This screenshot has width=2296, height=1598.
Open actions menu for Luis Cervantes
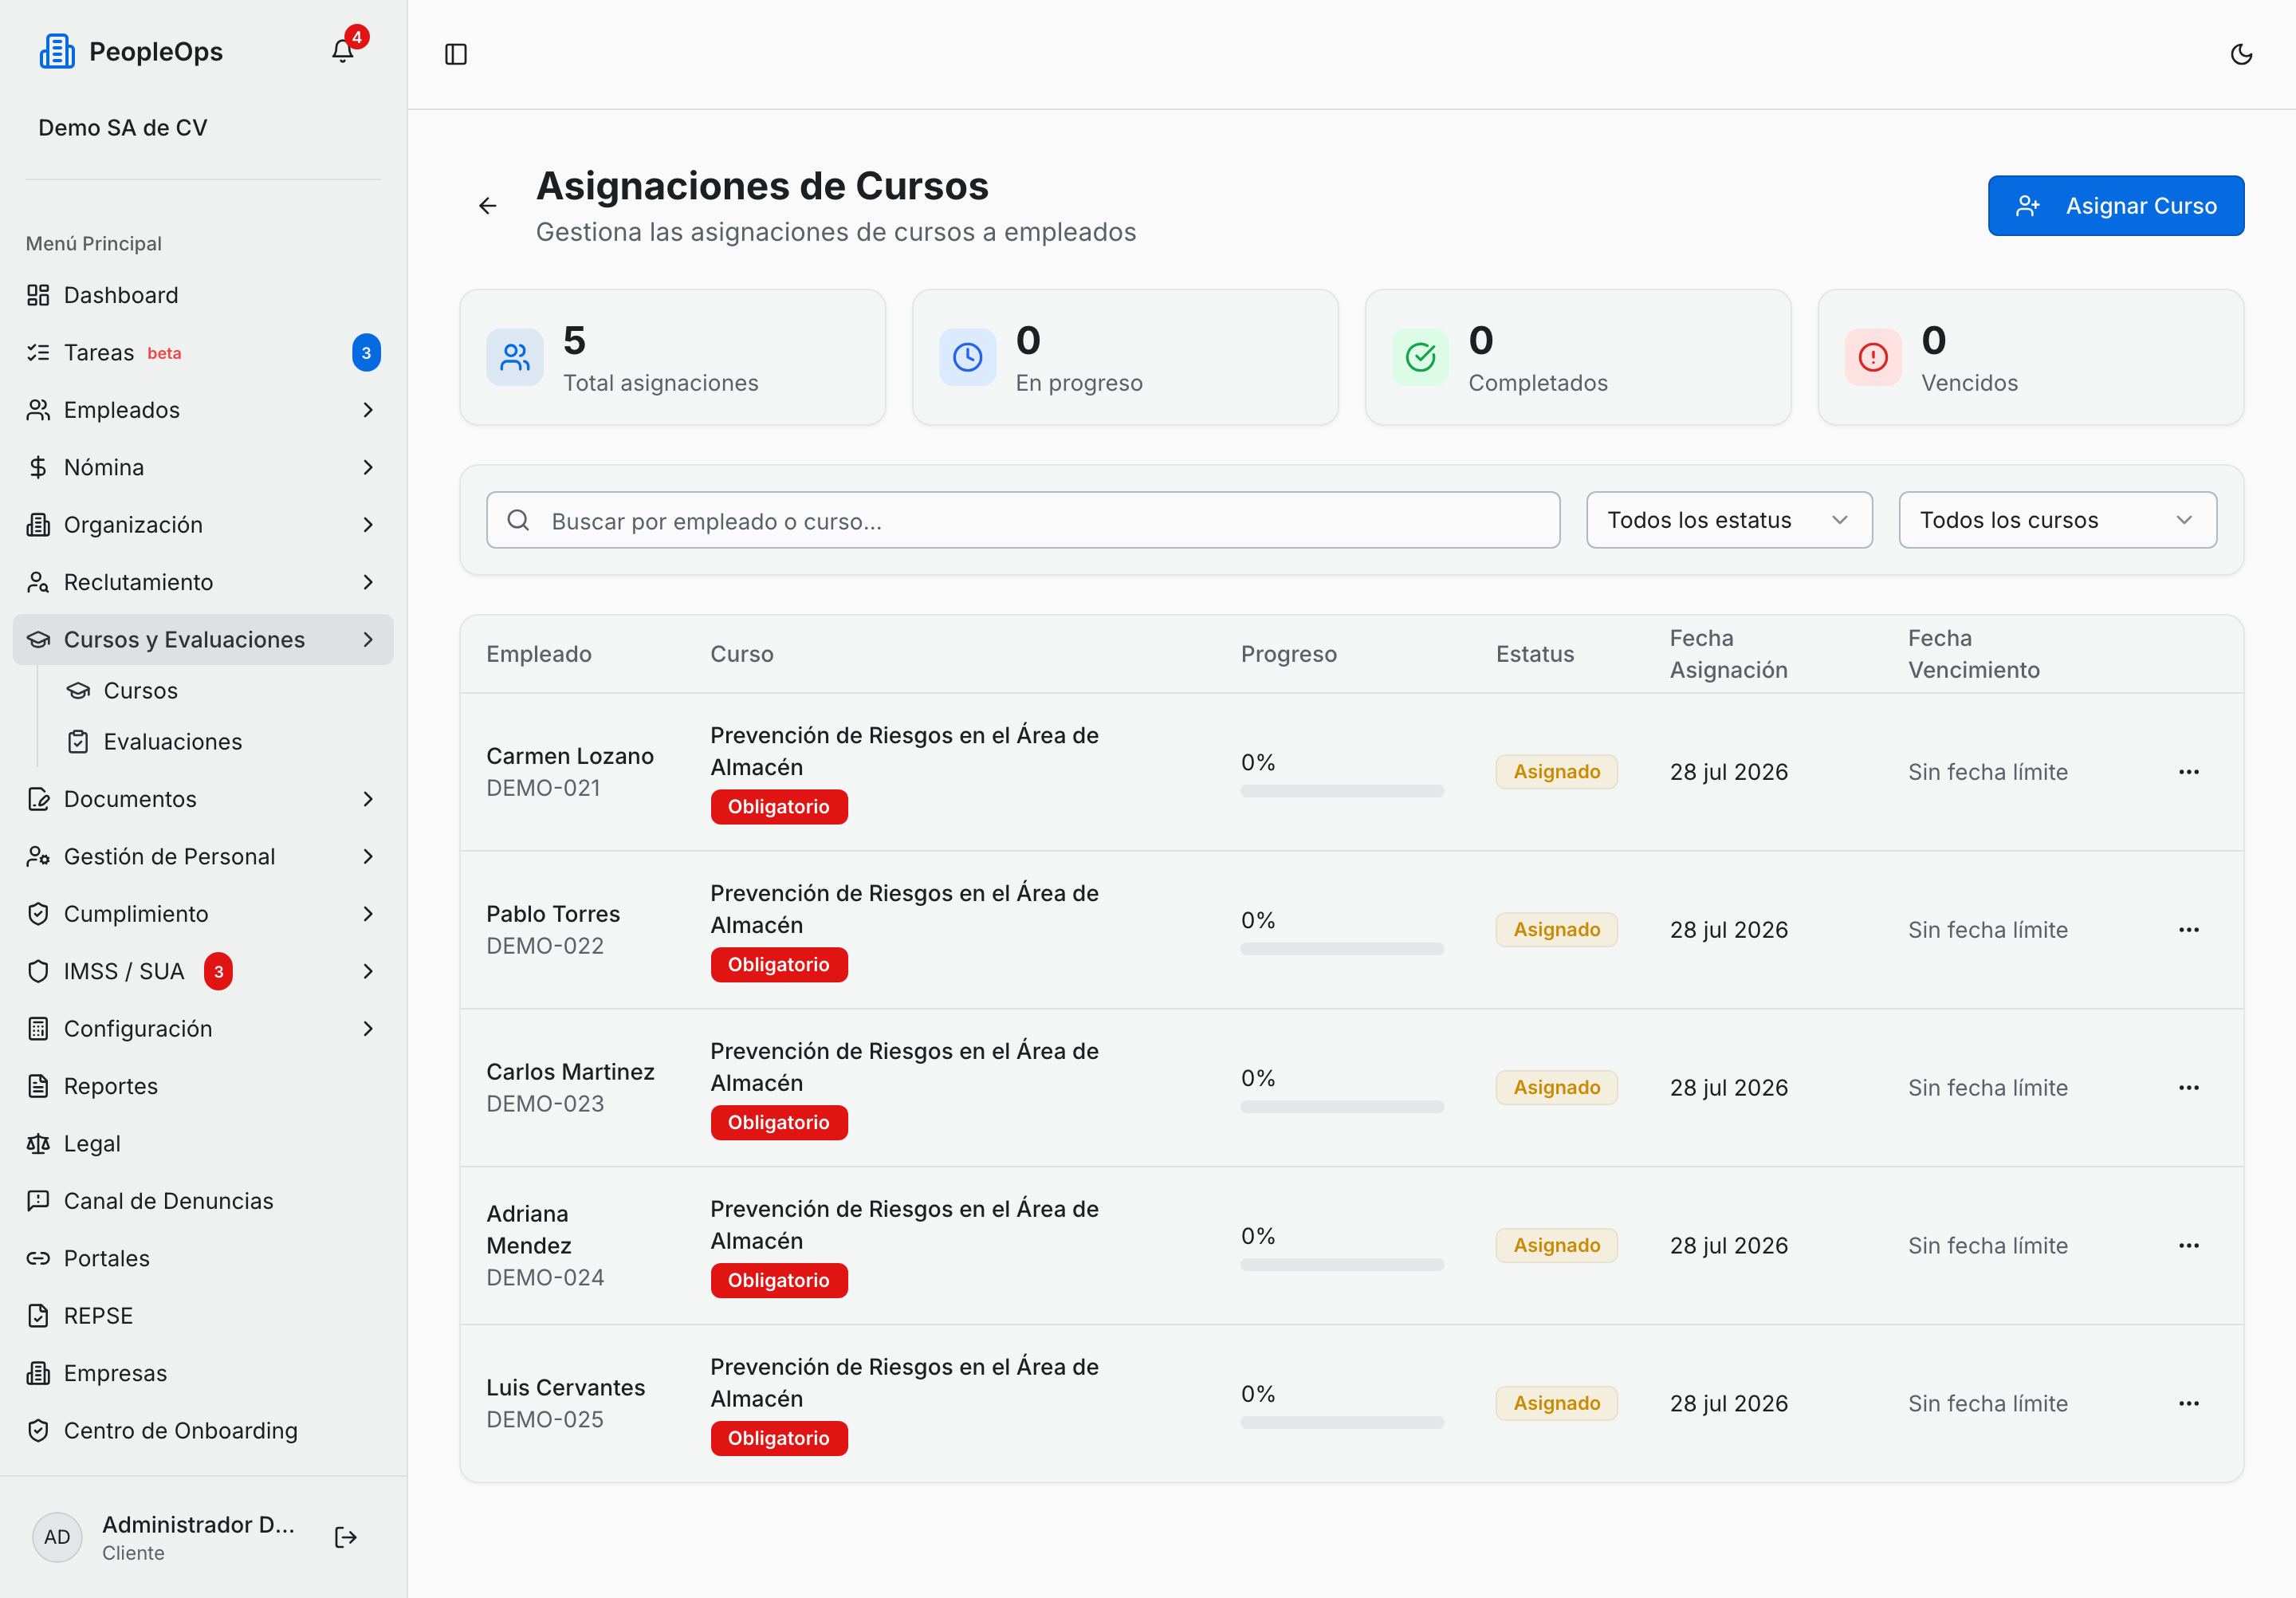point(2189,1404)
